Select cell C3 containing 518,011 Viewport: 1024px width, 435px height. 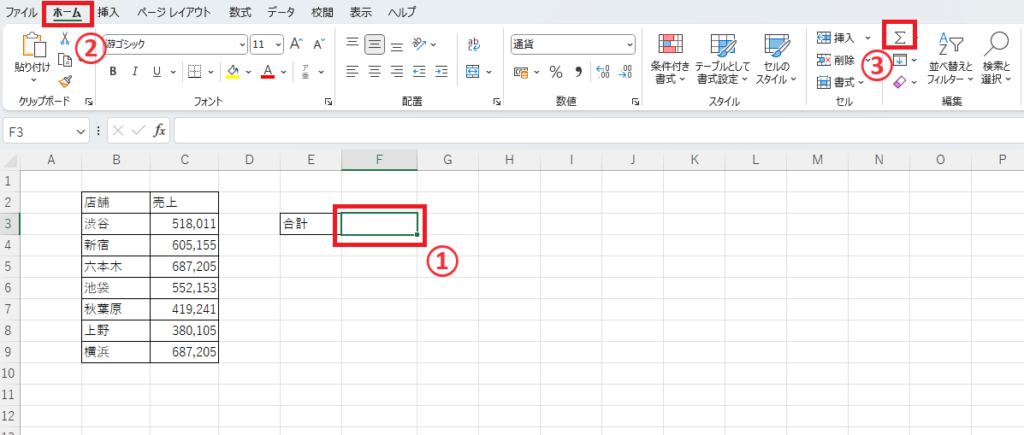coord(183,224)
